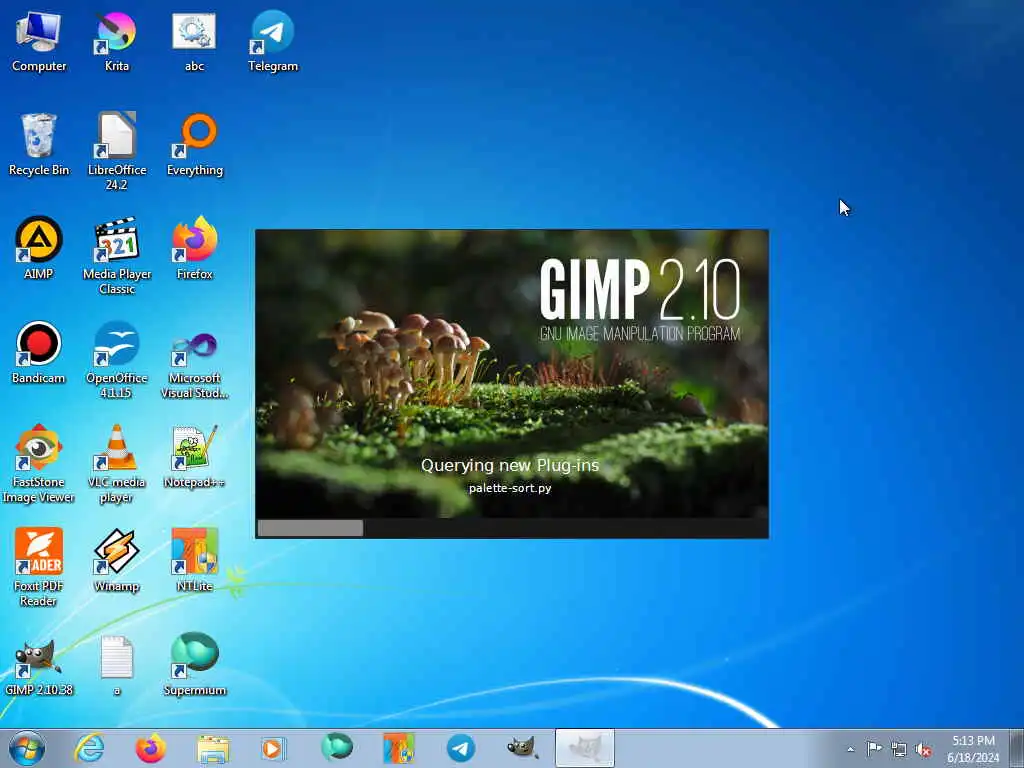Image resolution: width=1024 pixels, height=768 pixels.
Task: Select the Notepad++ desktop shortcut
Action: 194,456
